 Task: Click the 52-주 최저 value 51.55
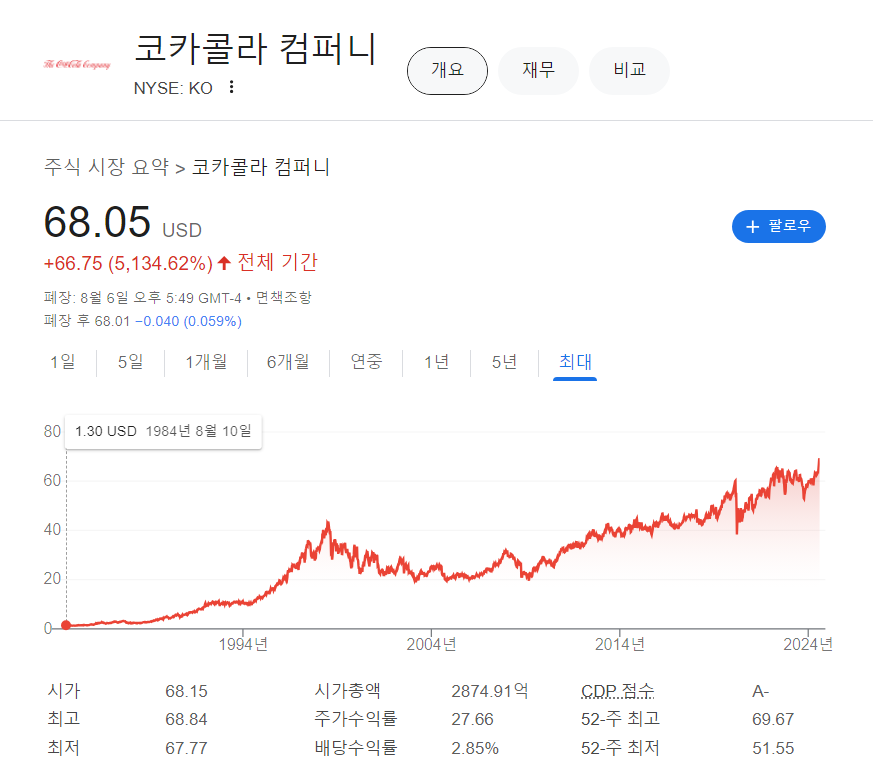[773, 748]
